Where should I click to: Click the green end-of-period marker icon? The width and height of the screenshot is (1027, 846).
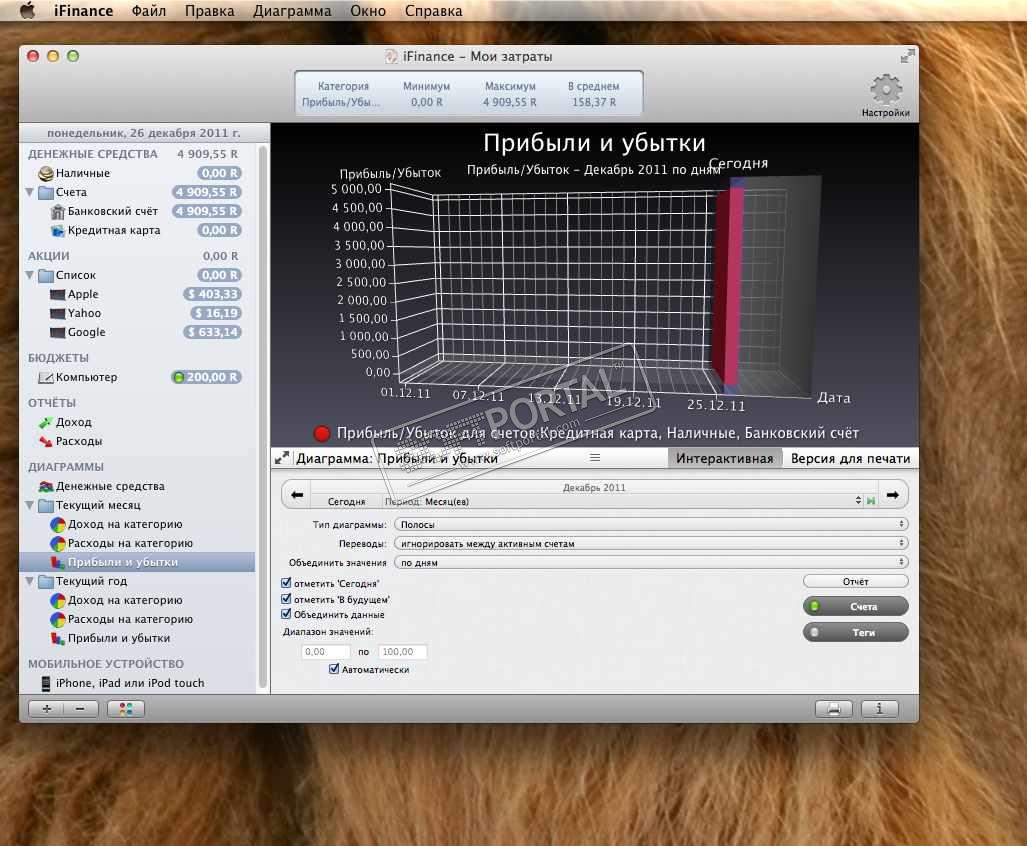[x=871, y=501]
